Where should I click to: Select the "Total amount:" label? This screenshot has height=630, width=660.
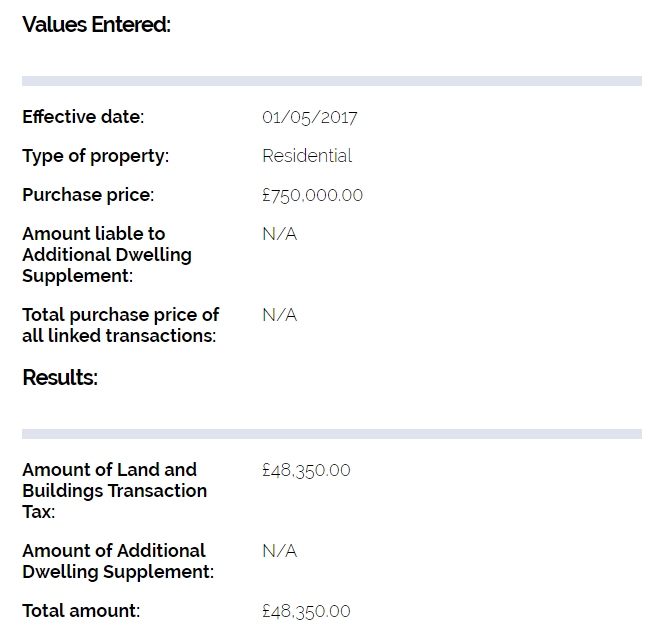[81, 610]
